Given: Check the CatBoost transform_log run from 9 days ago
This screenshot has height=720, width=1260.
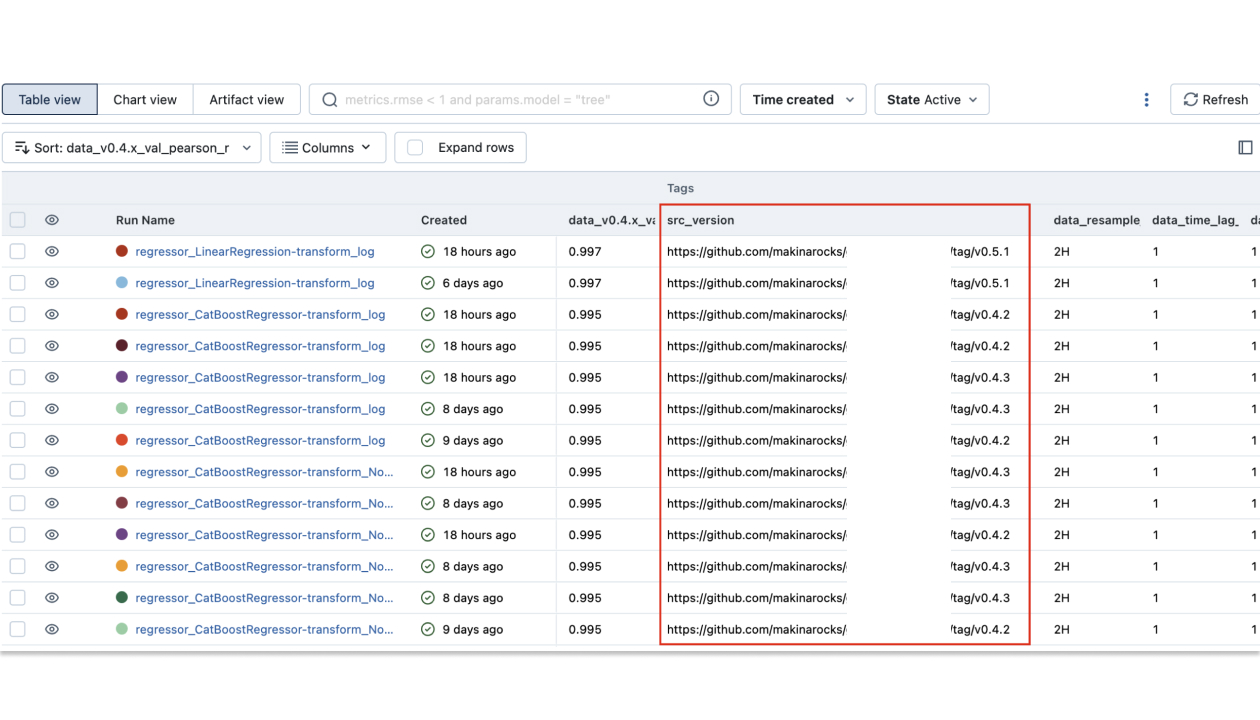Looking at the screenshot, I should (18, 441).
